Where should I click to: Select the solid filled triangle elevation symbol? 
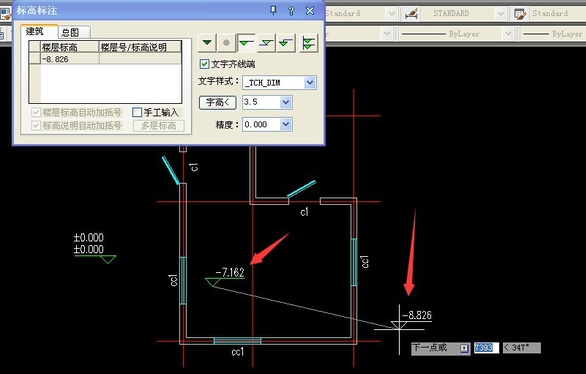coord(207,43)
